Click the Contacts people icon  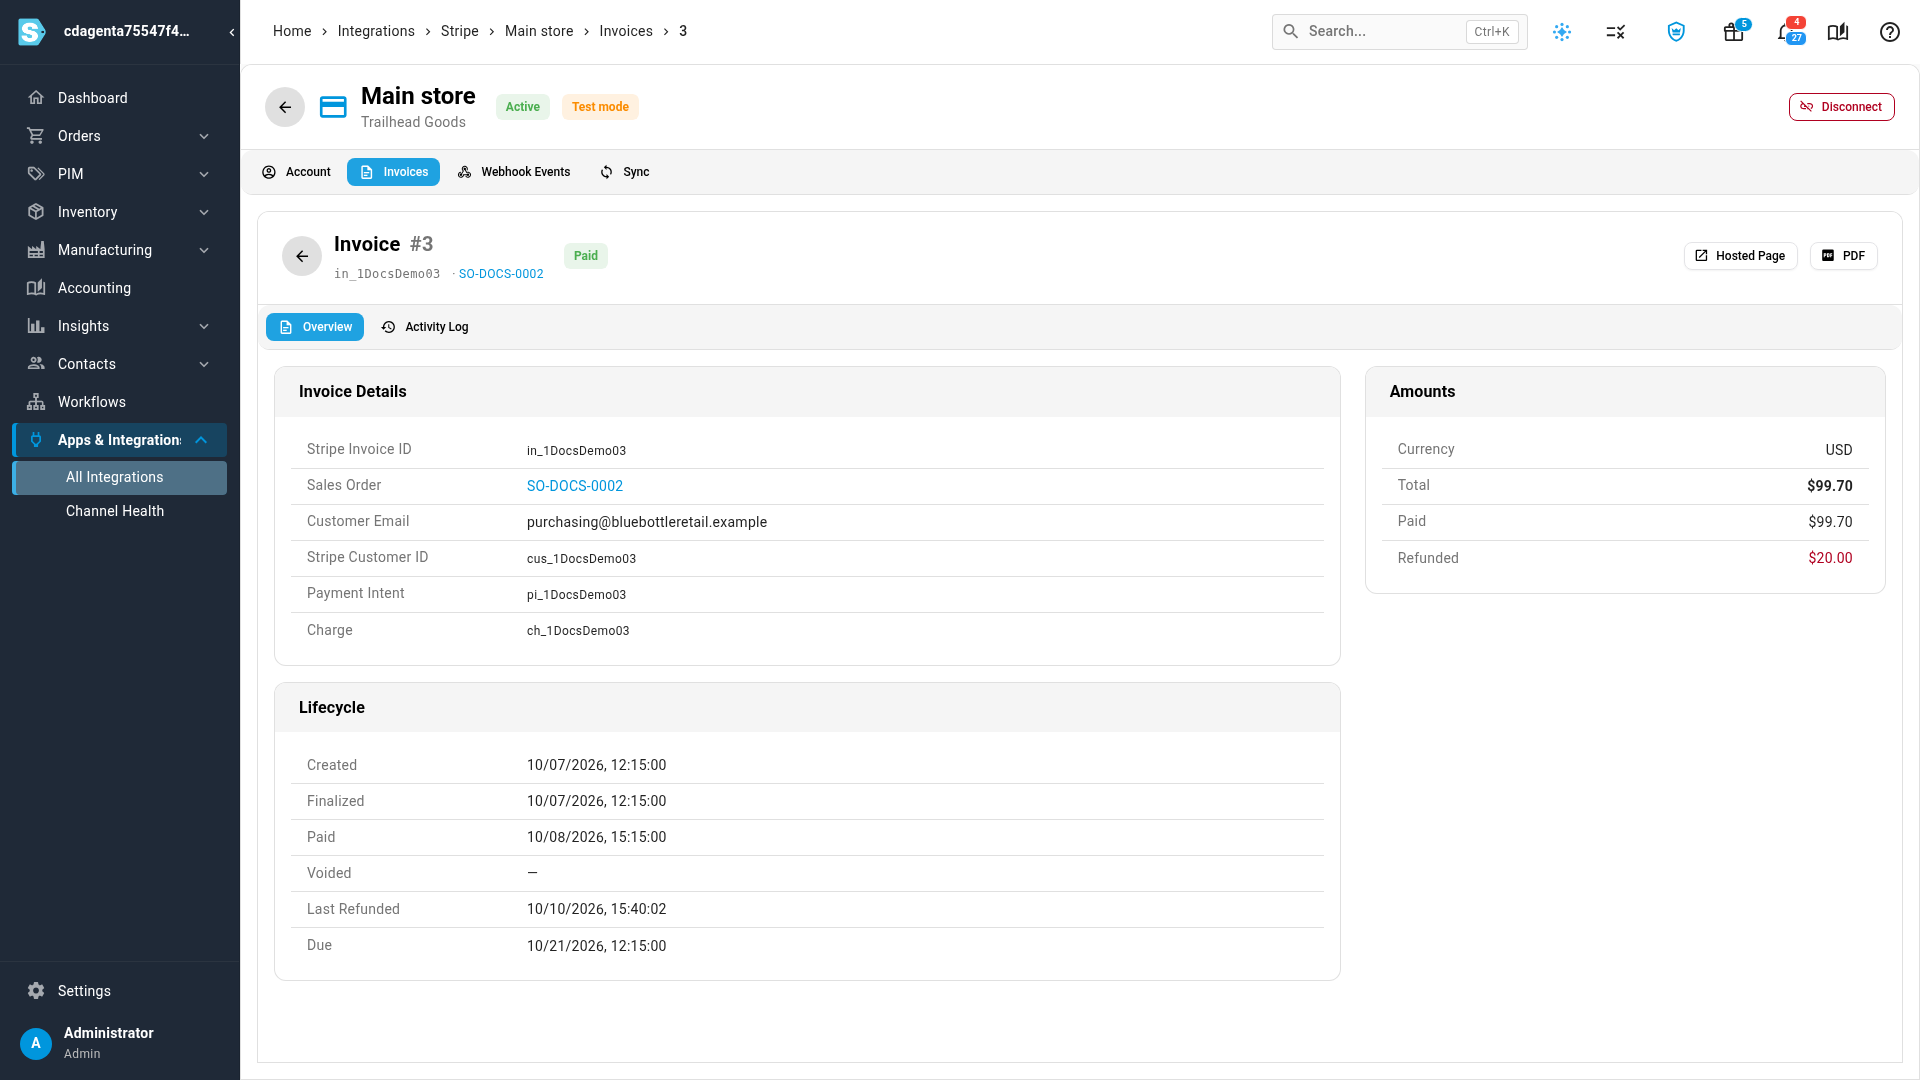click(36, 364)
